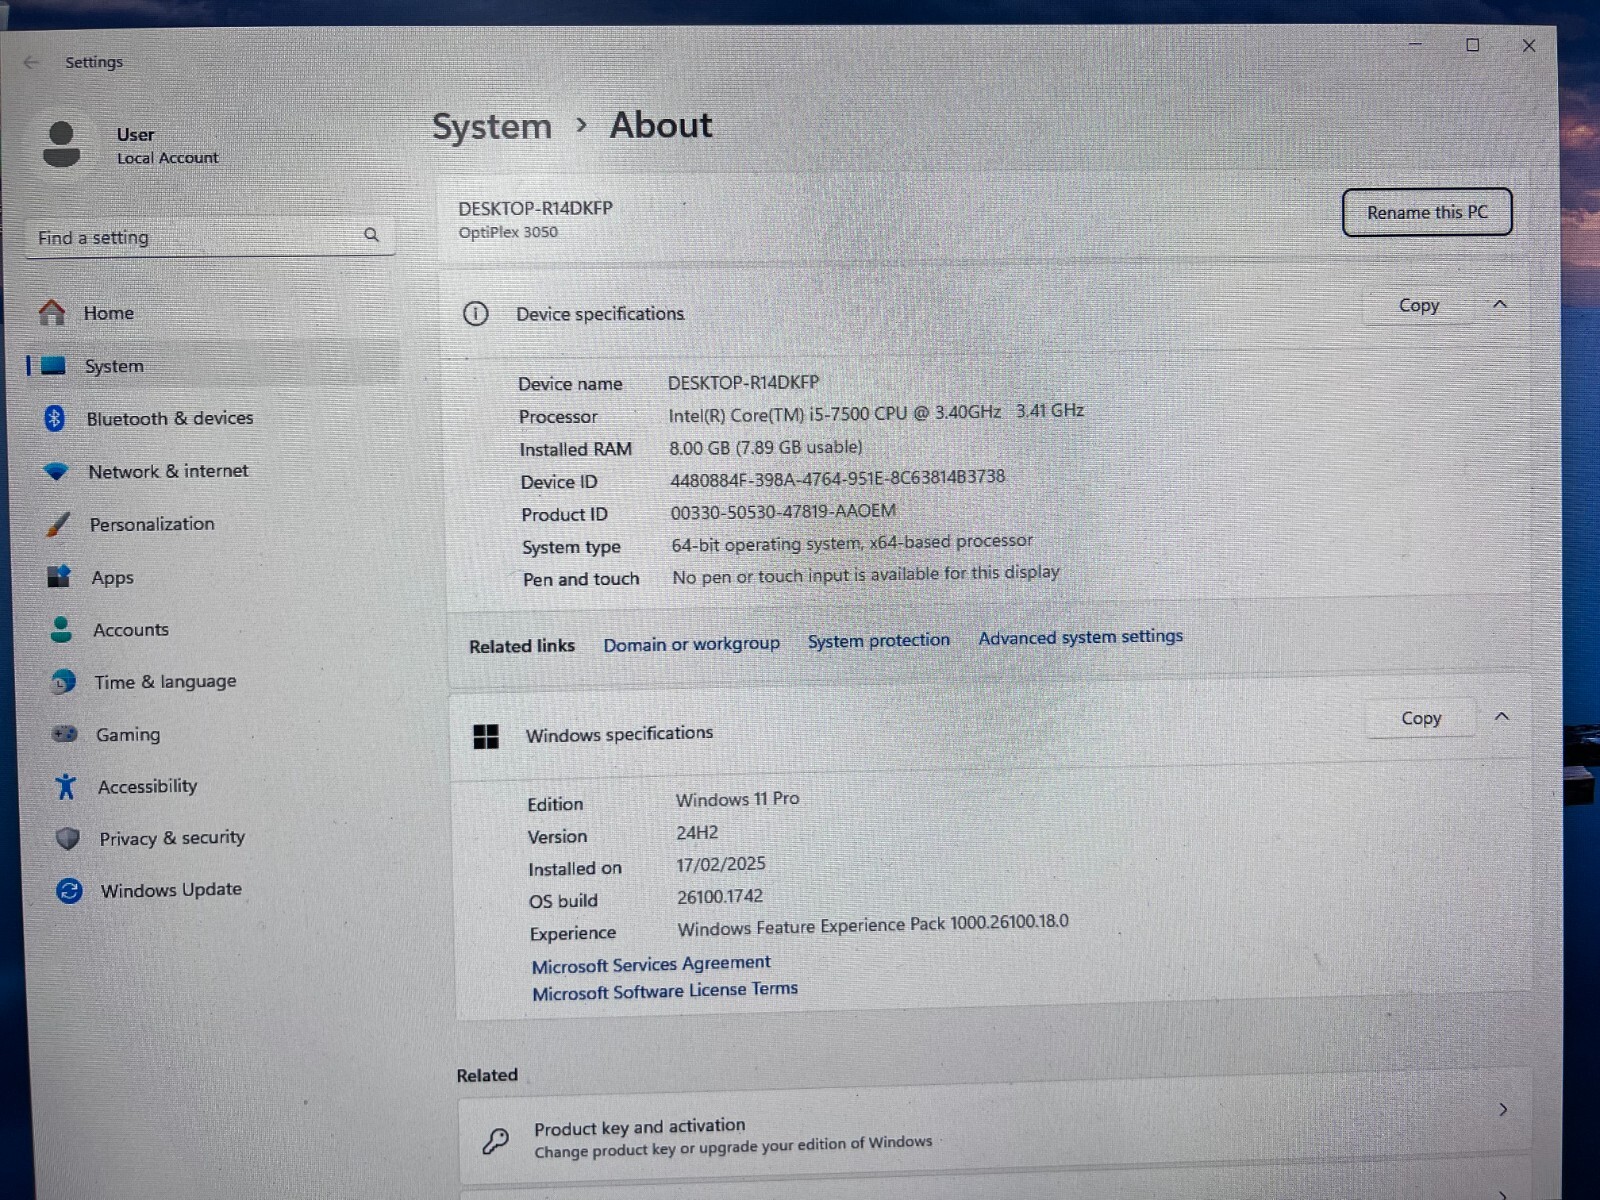Open Personalization settings
The height and width of the screenshot is (1200, 1600).
click(x=152, y=524)
